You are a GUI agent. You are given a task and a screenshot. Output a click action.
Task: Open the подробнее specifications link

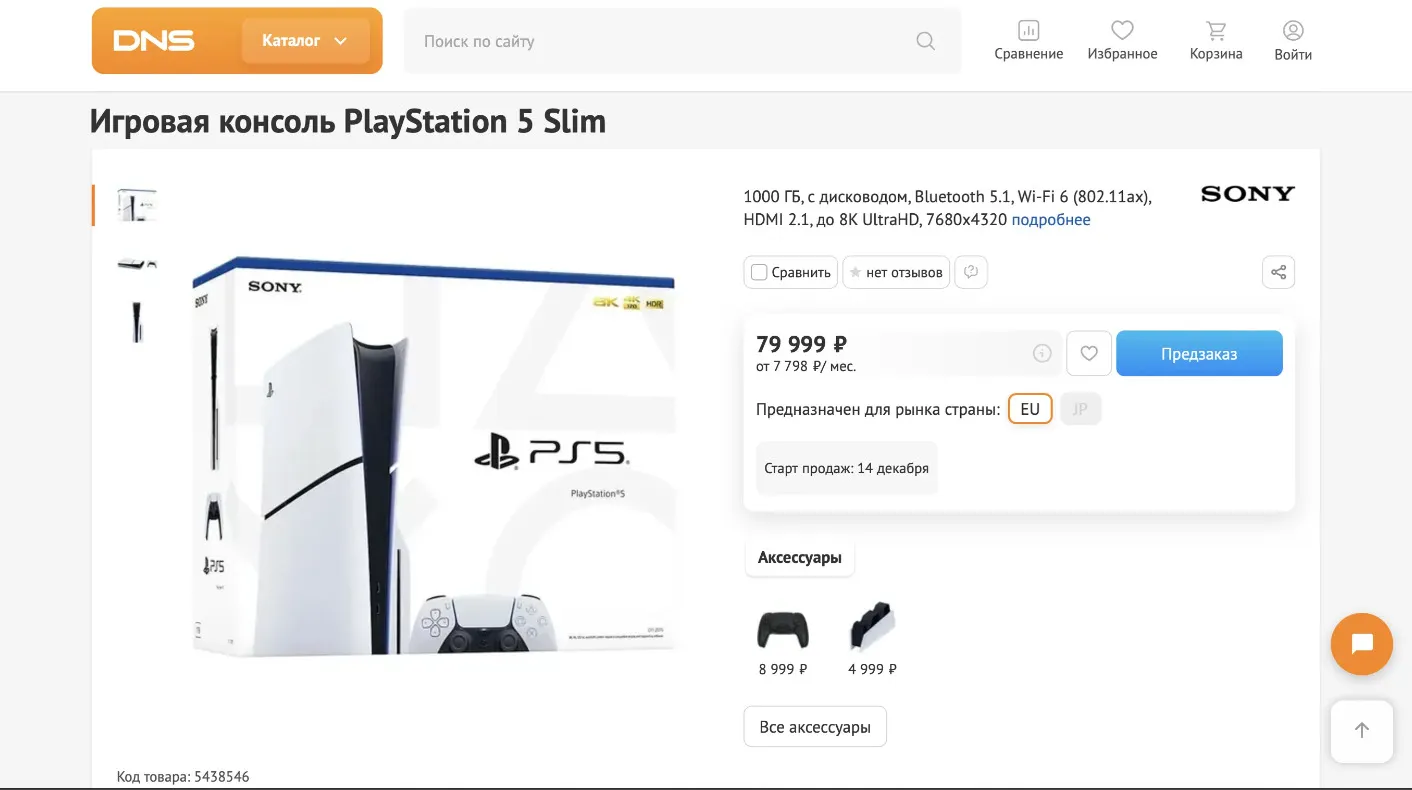(x=1051, y=220)
